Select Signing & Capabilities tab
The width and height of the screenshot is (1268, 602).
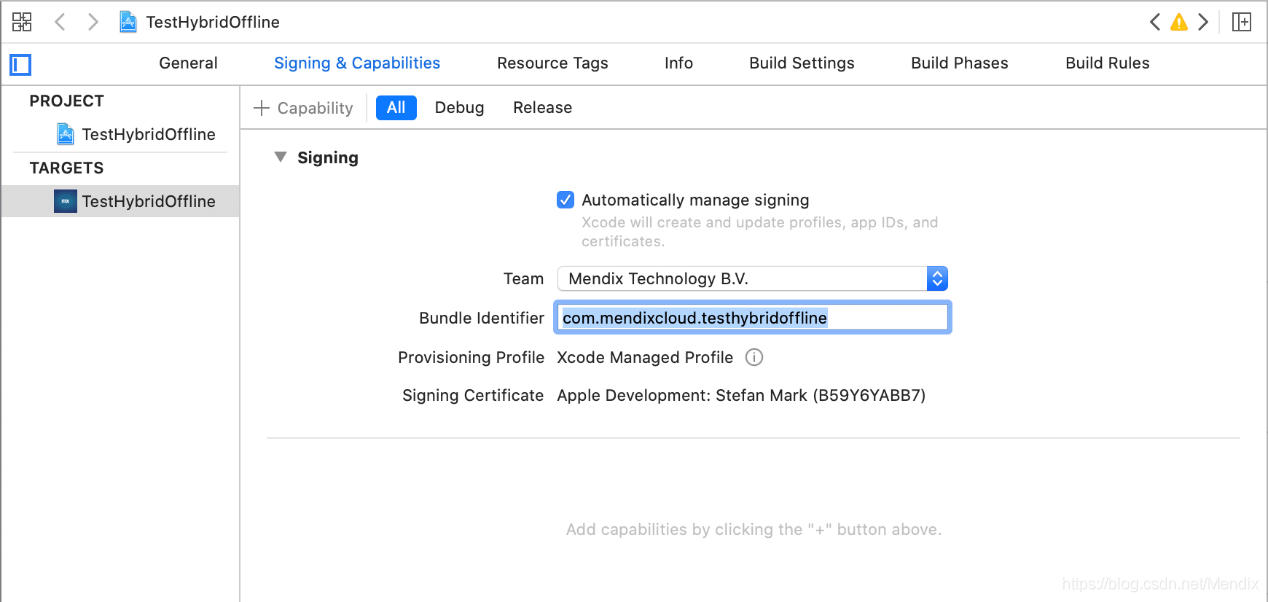click(x=357, y=63)
